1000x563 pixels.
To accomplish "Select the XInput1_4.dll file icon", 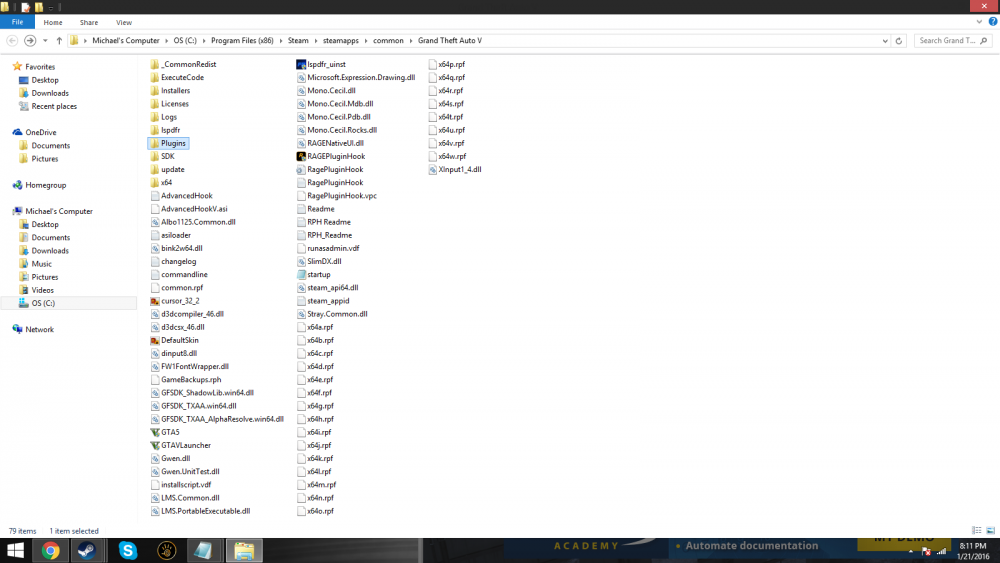I will coord(432,170).
